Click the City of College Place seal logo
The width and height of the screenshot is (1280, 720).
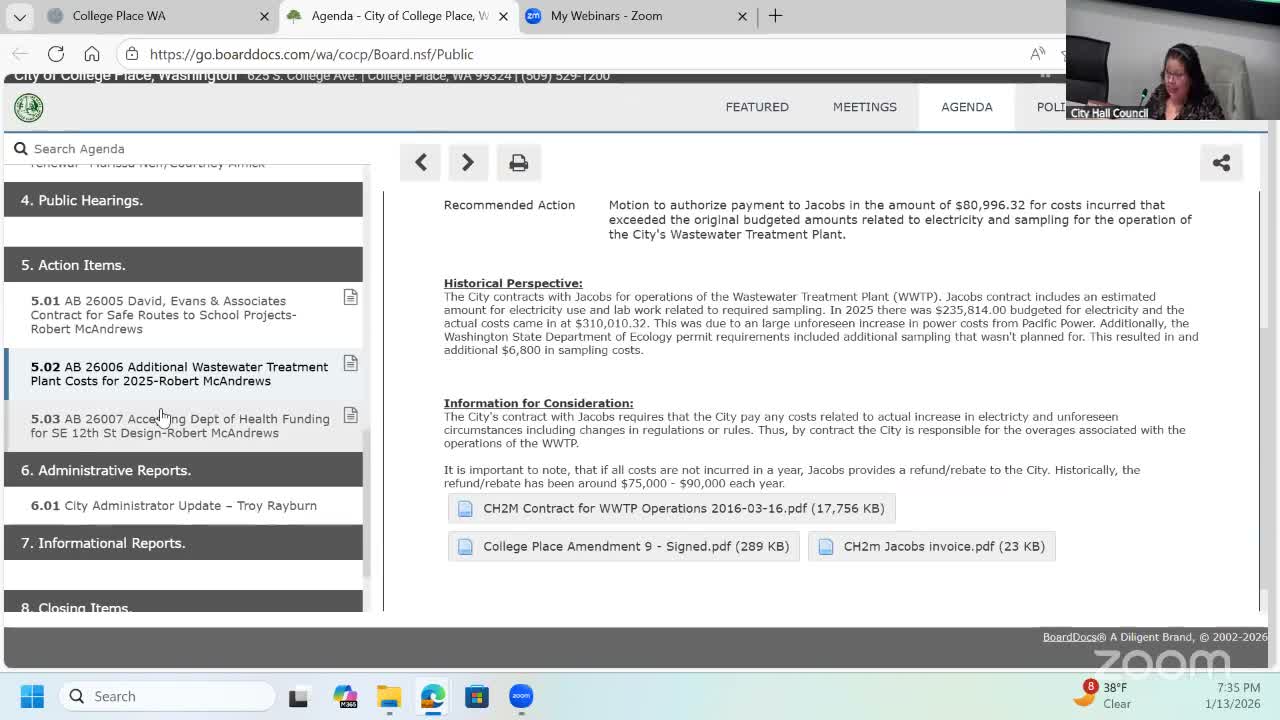point(29,107)
